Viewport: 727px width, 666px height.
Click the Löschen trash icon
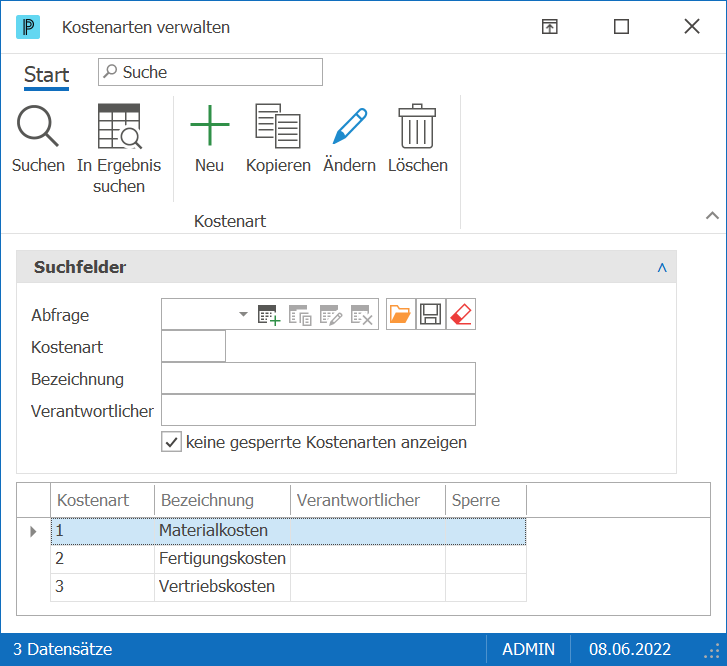(x=417, y=126)
